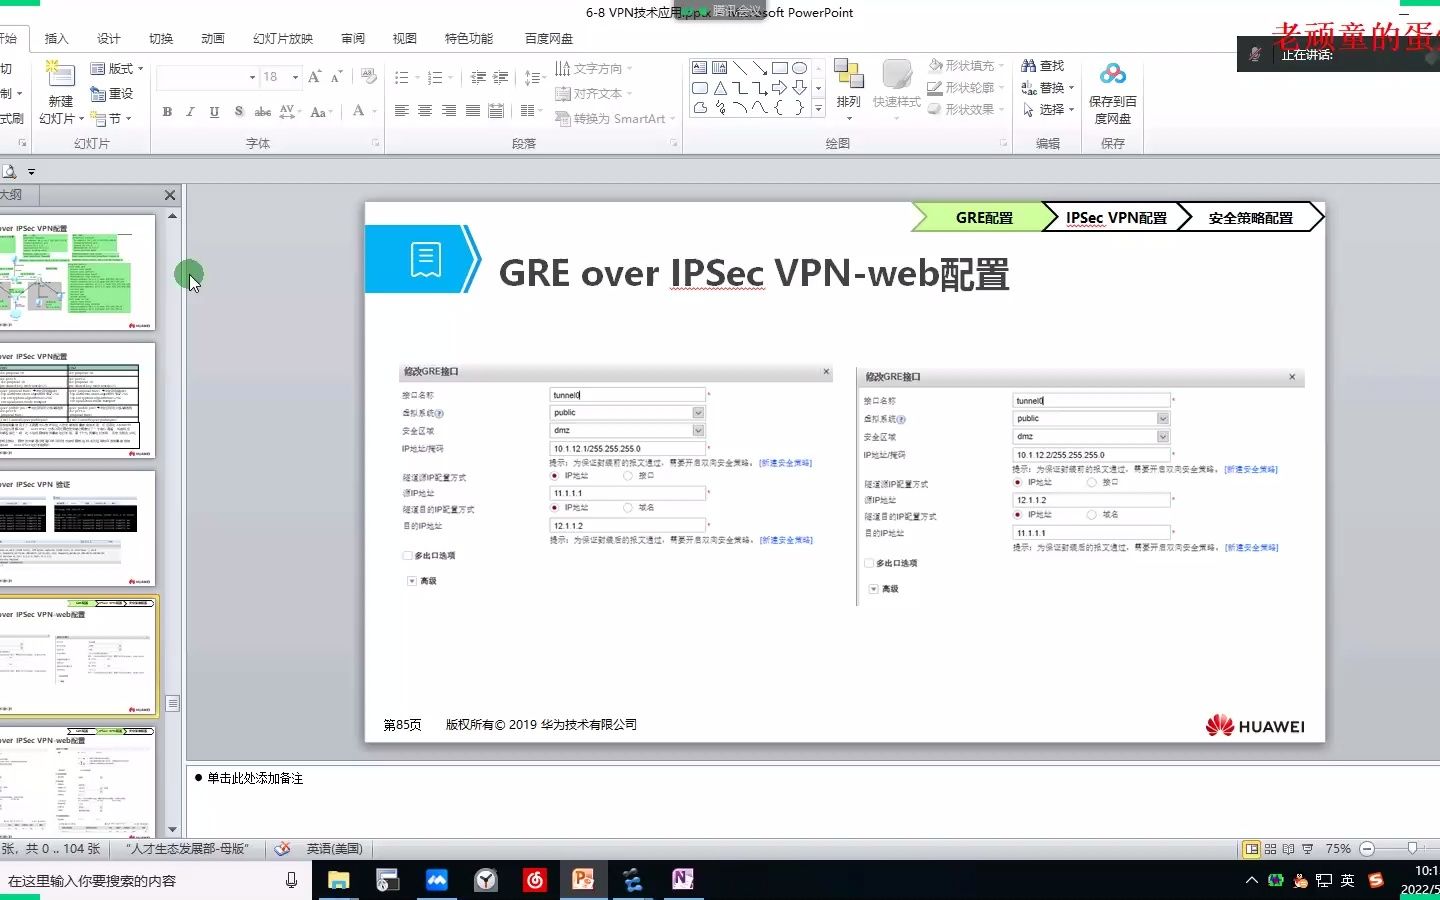1440x900 pixels.
Task: Select the oval shape in gallery
Action: (800, 68)
